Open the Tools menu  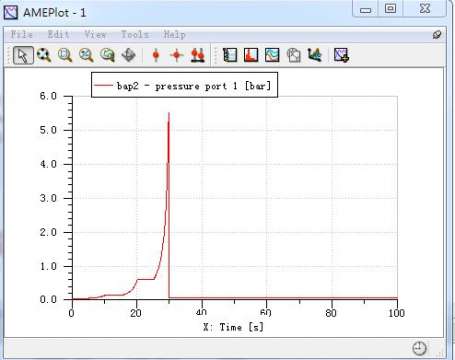(x=135, y=34)
